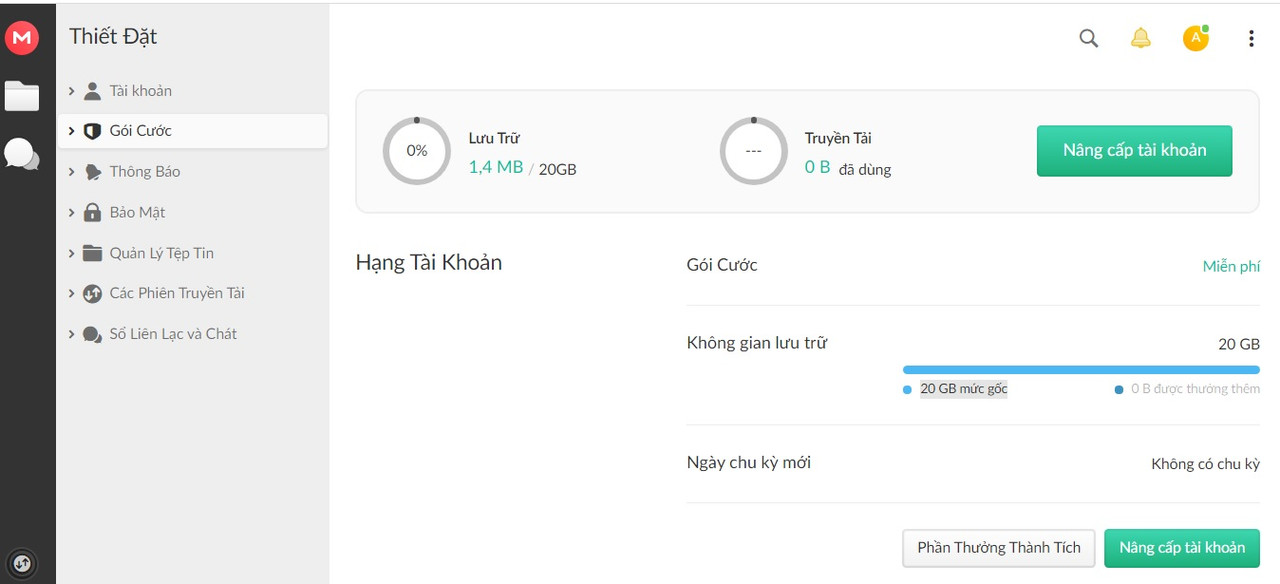Expand the Bảo Mật section chevron
This screenshot has height=584, width=1280.
pyautogui.click(x=71, y=213)
